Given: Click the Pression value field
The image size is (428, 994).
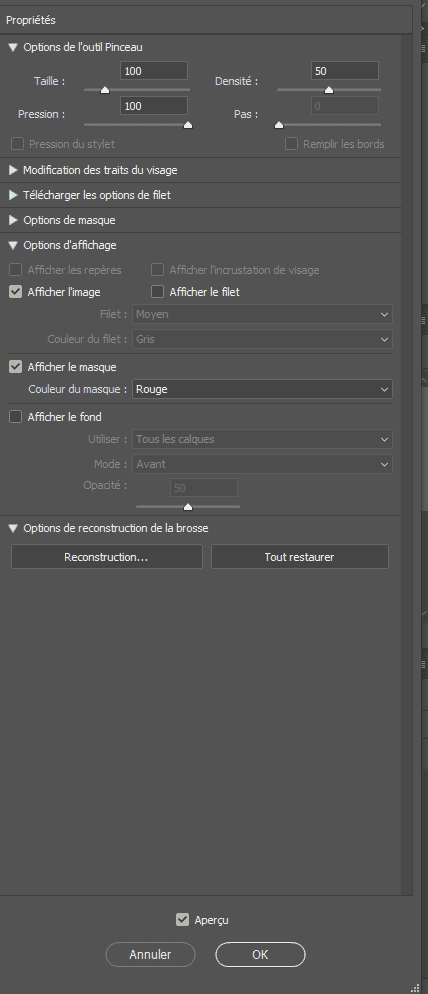Looking at the screenshot, I should click(153, 106).
